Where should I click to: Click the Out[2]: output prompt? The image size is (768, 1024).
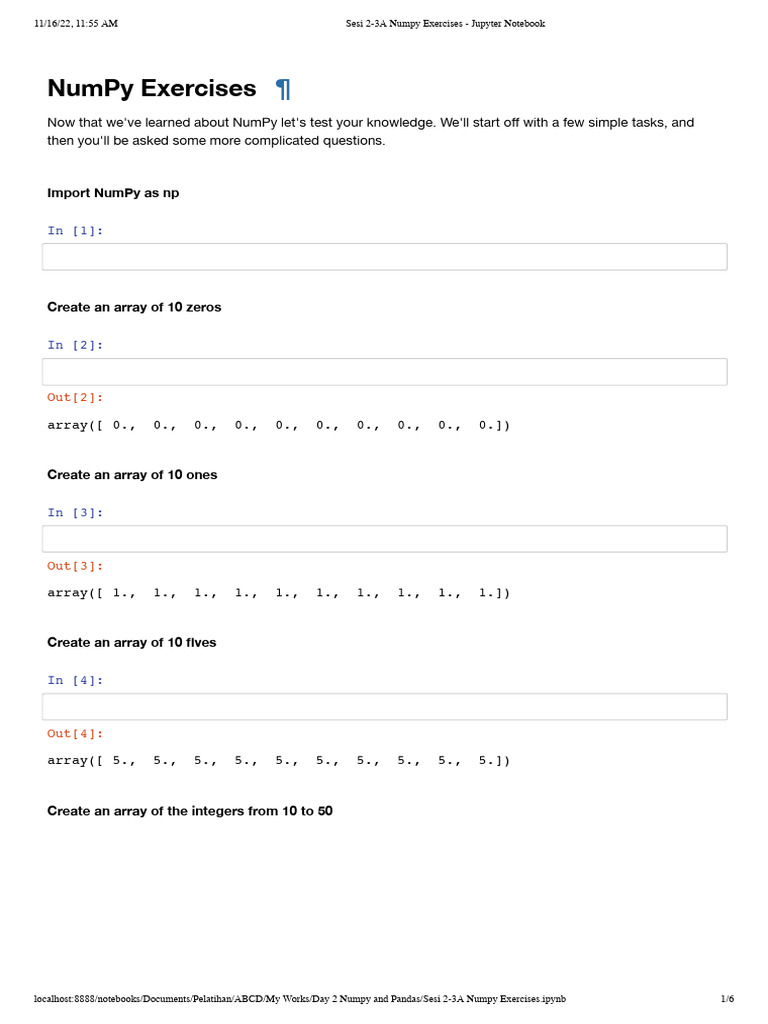coord(75,398)
